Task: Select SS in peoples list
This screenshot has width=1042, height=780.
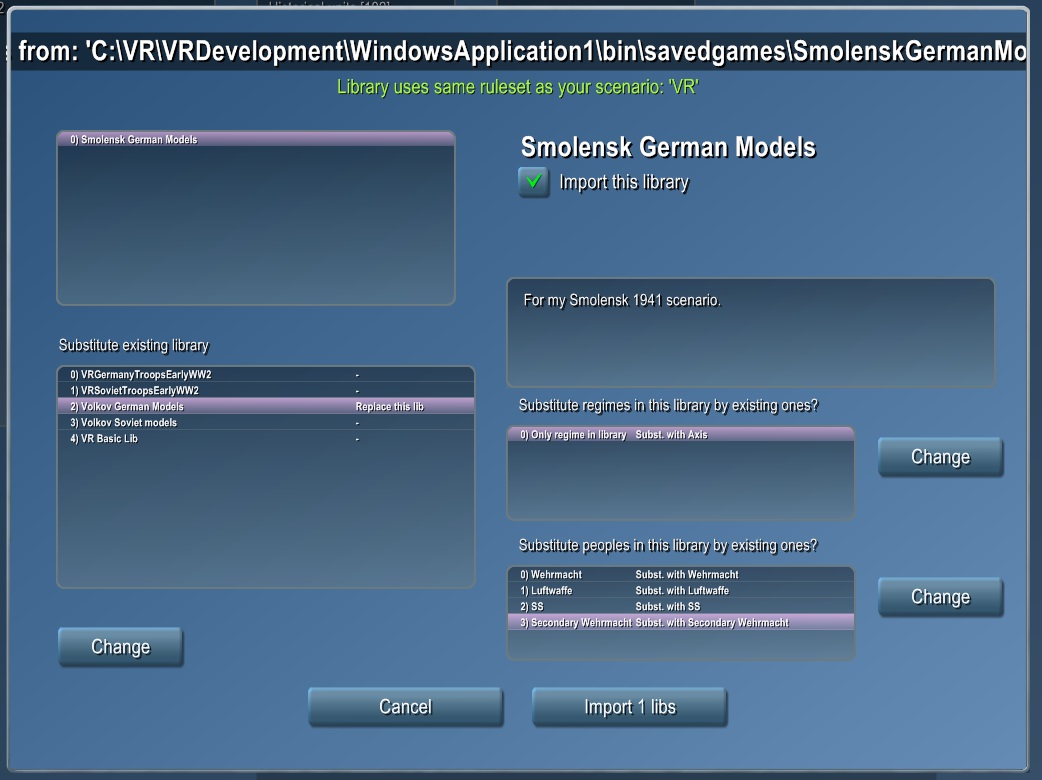Action: (680, 606)
